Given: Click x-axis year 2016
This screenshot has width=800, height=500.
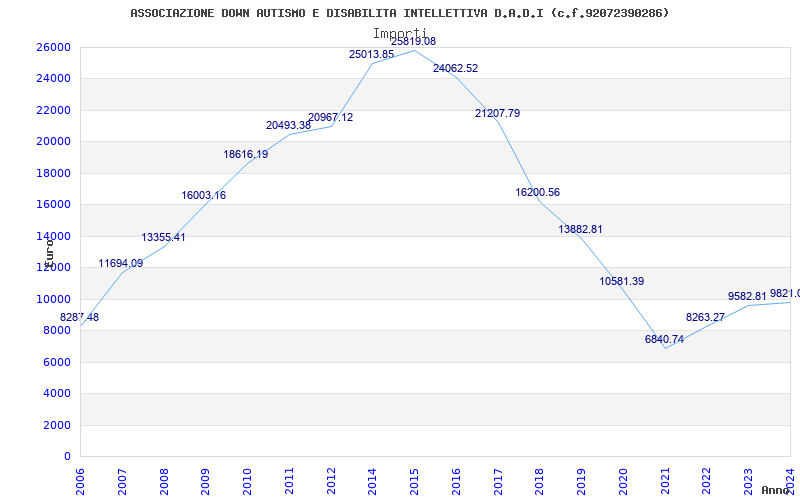Looking at the screenshot, I should (x=456, y=482).
